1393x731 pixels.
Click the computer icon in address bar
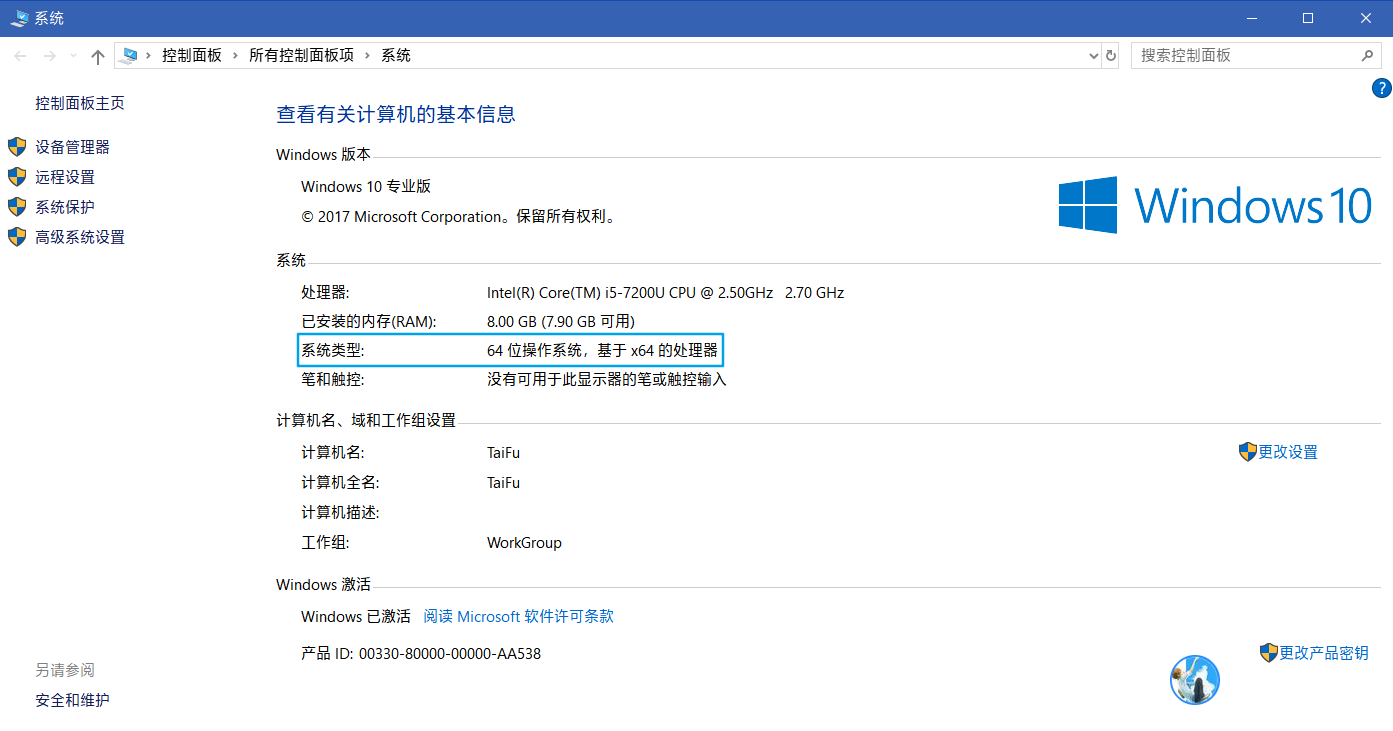128,56
